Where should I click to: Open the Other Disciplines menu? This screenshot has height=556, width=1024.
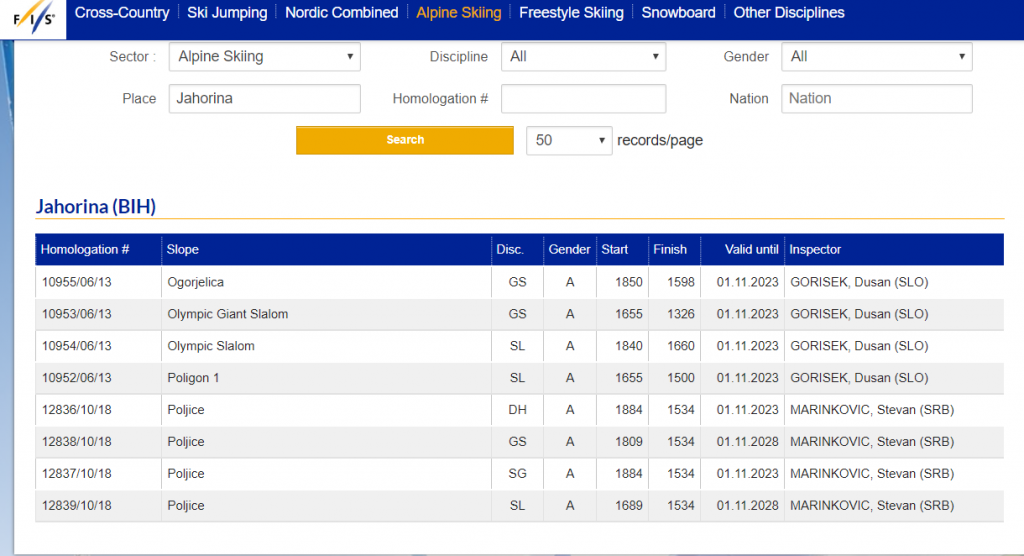[x=788, y=13]
